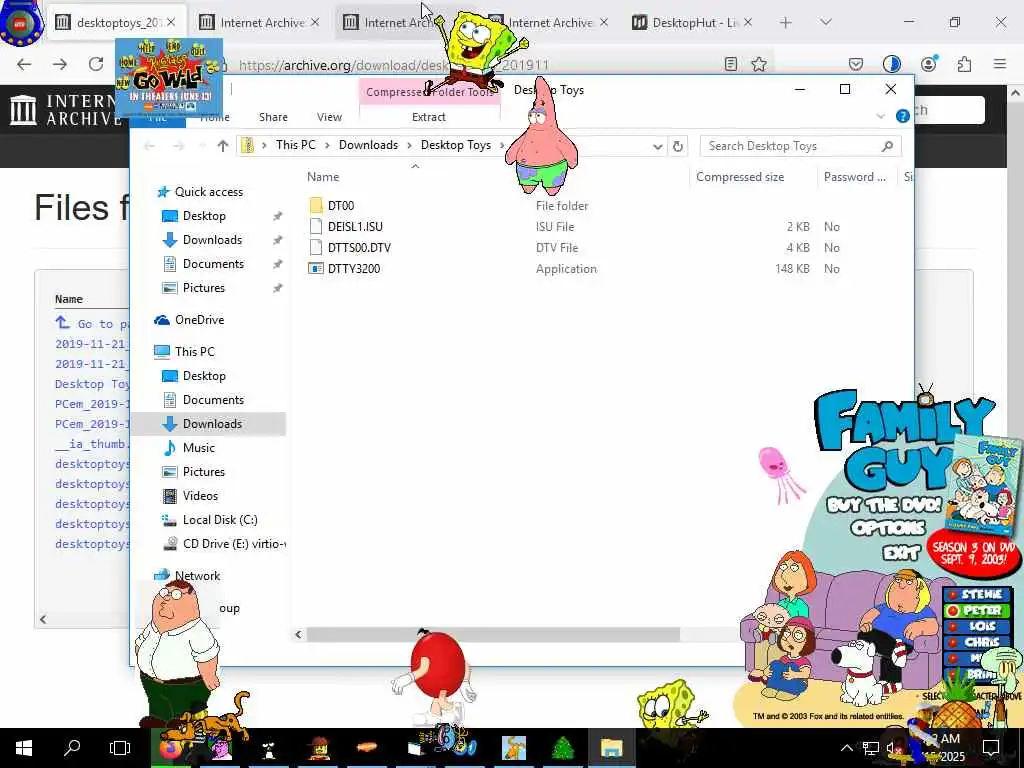Viewport: 1024px width, 768px height.
Task: Expand the Explorer ribbon chevron
Action: click(880, 116)
